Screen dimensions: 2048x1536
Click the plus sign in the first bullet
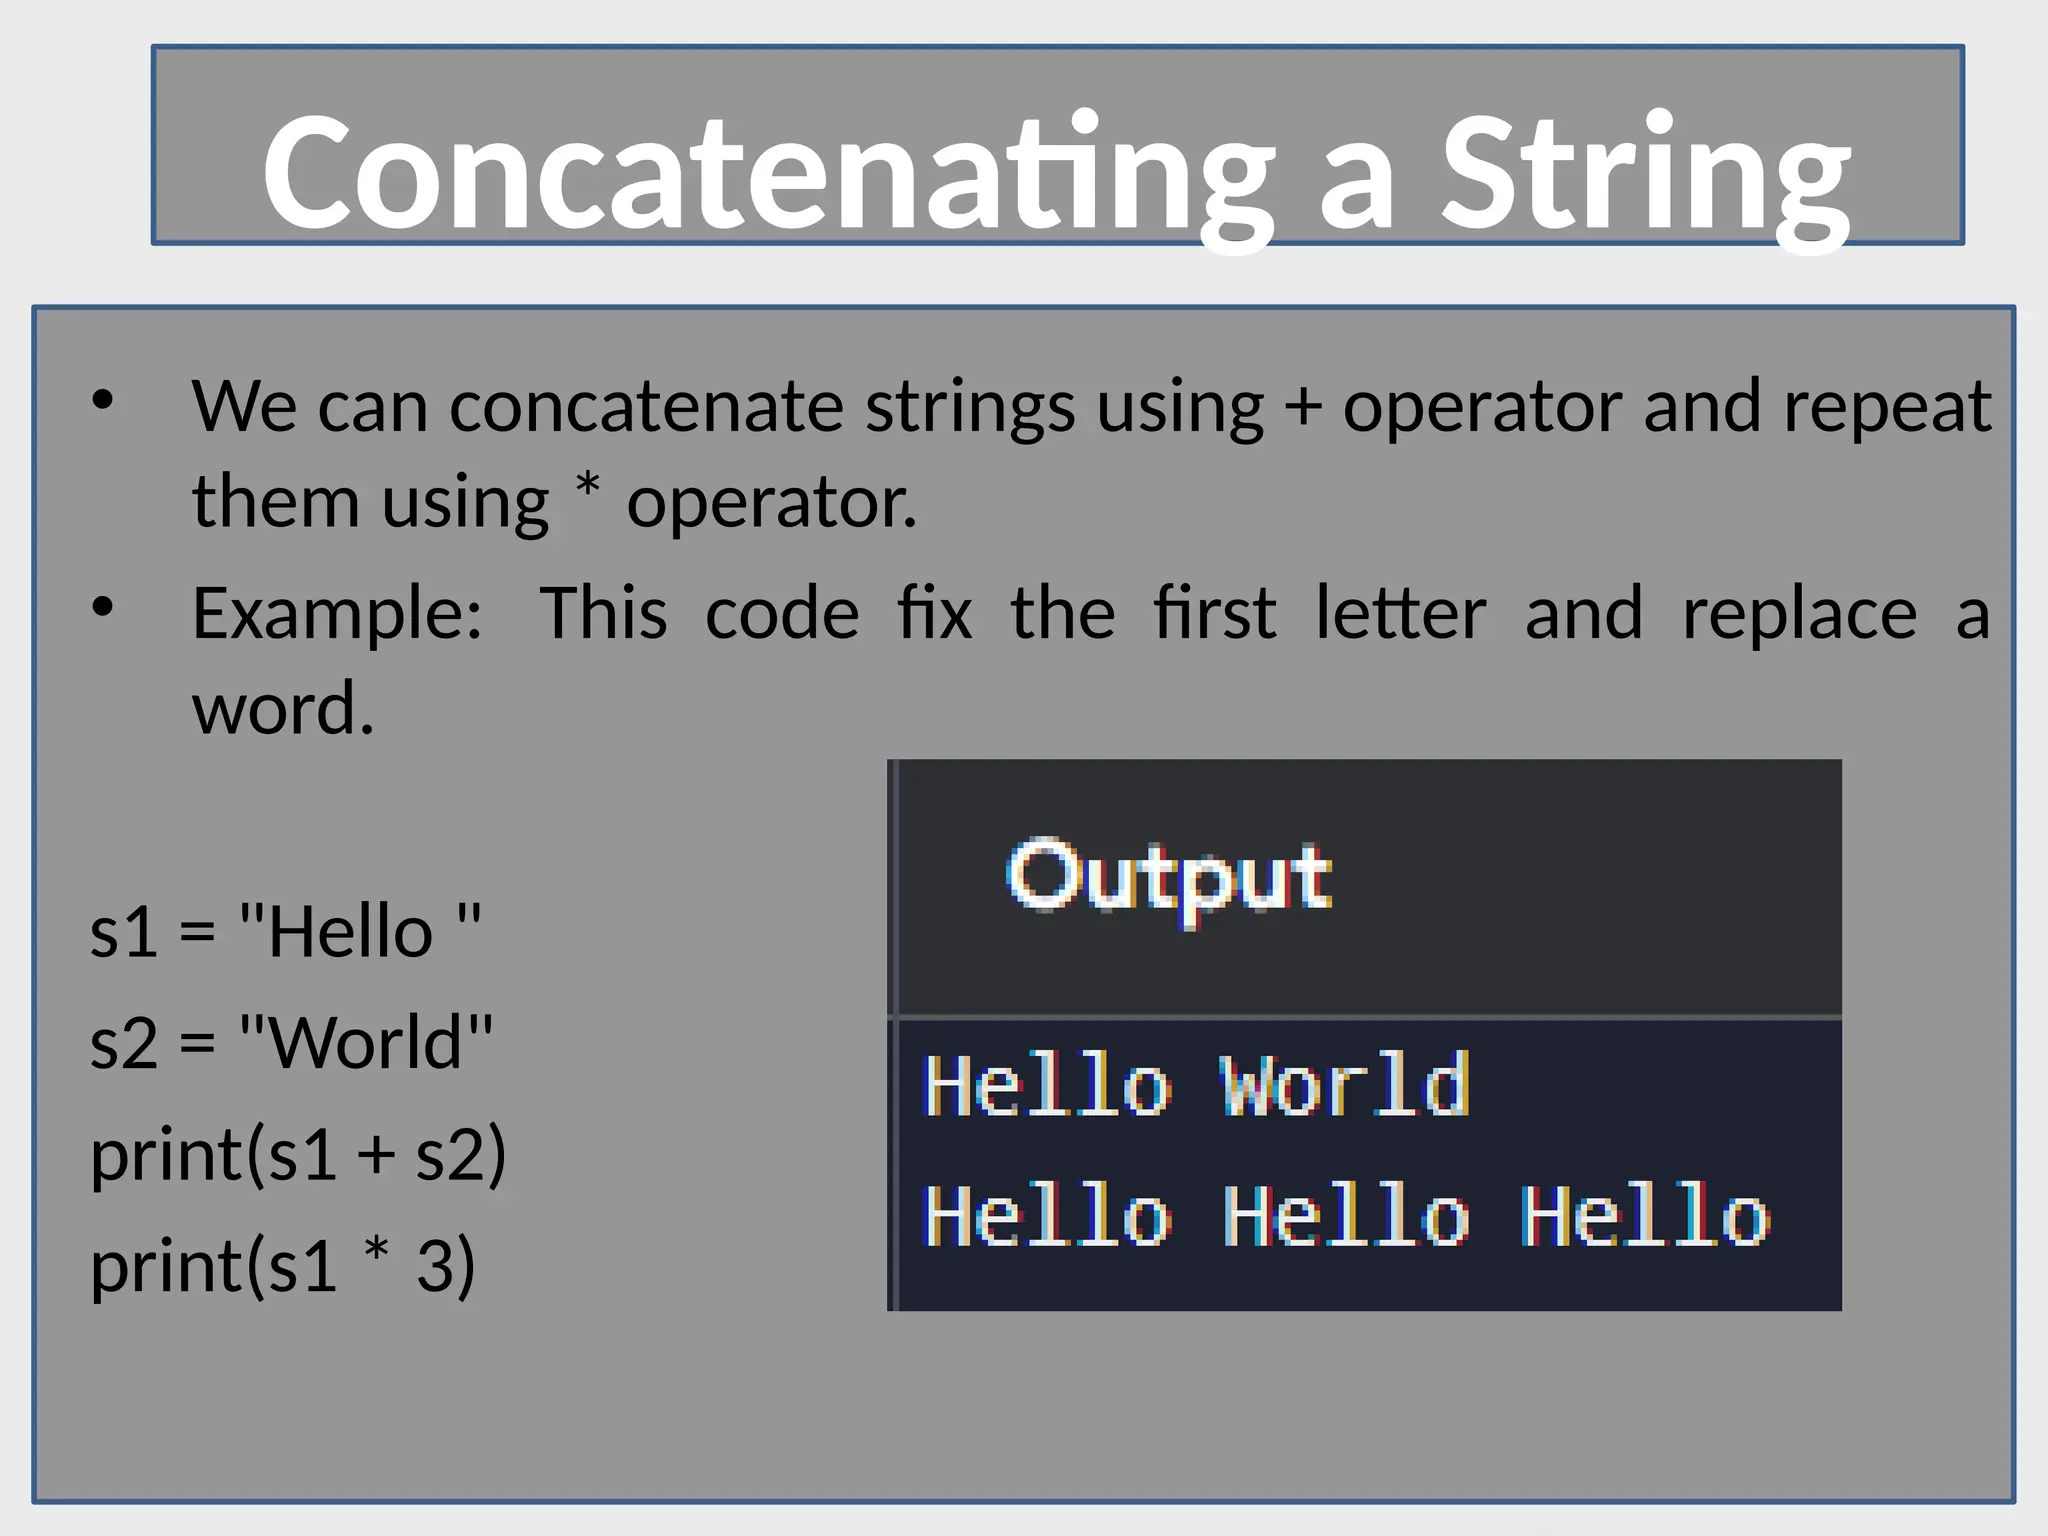coord(1302,408)
